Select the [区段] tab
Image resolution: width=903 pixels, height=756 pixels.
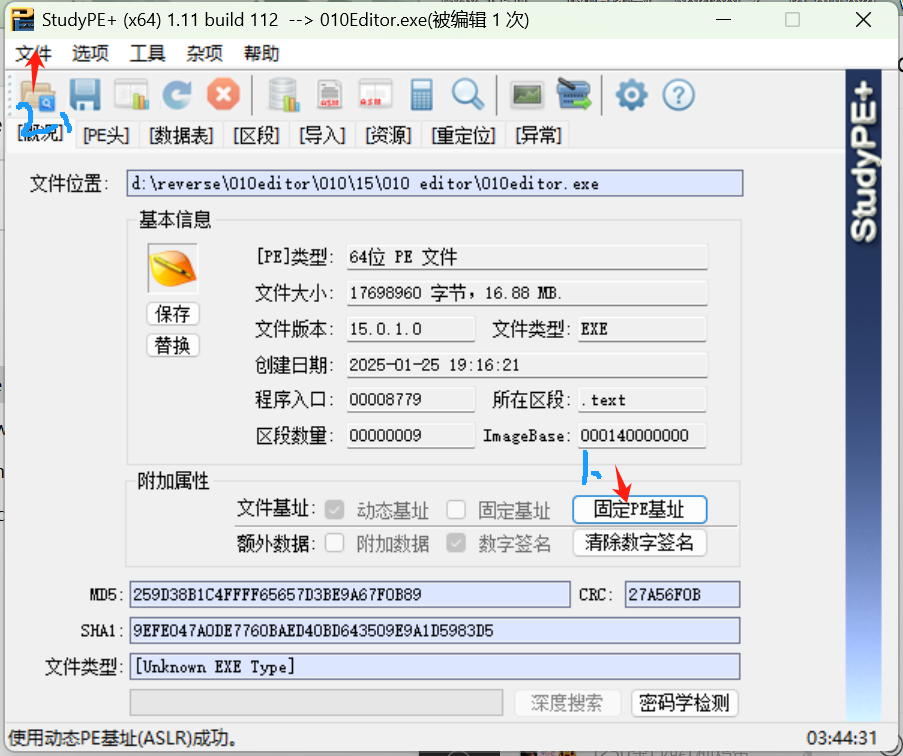(x=256, y=135)
